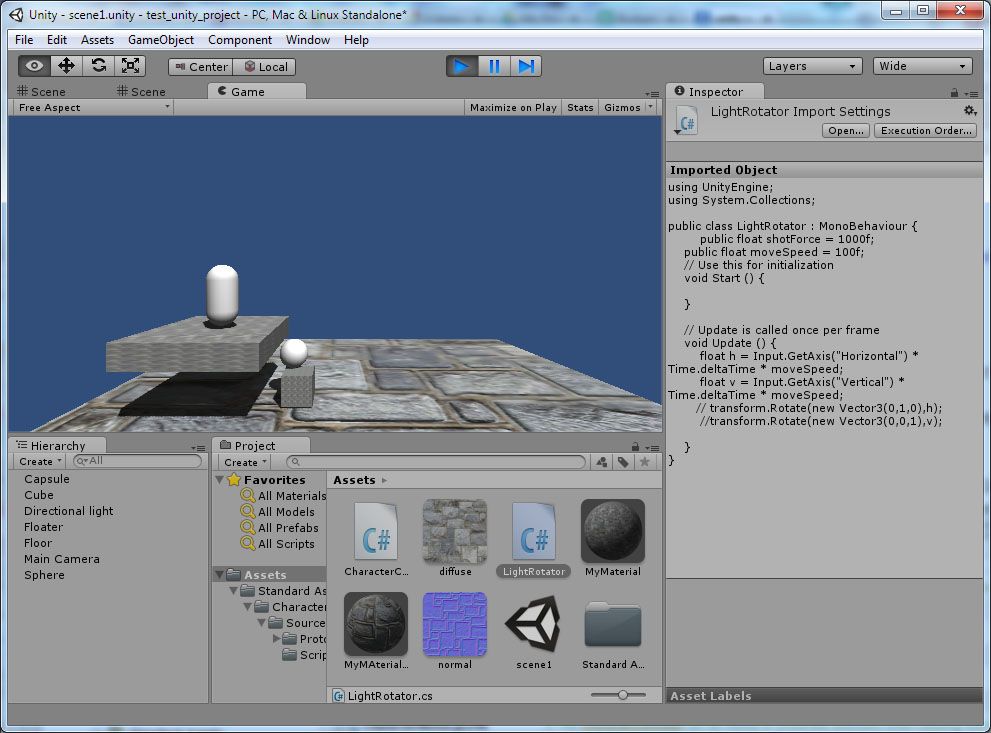Start Play mode

pos(462,66)
